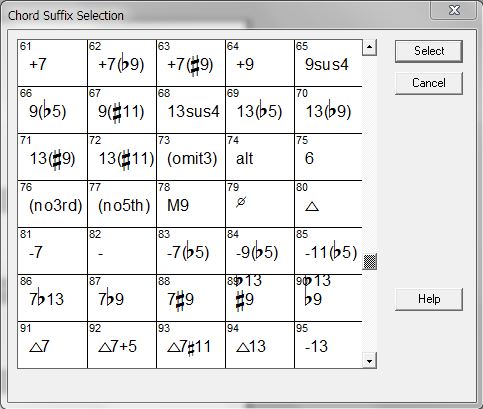Choose the triangle 7 sharp 11 suffix
This screenshot has width=483, height=409.
point(191,345)
